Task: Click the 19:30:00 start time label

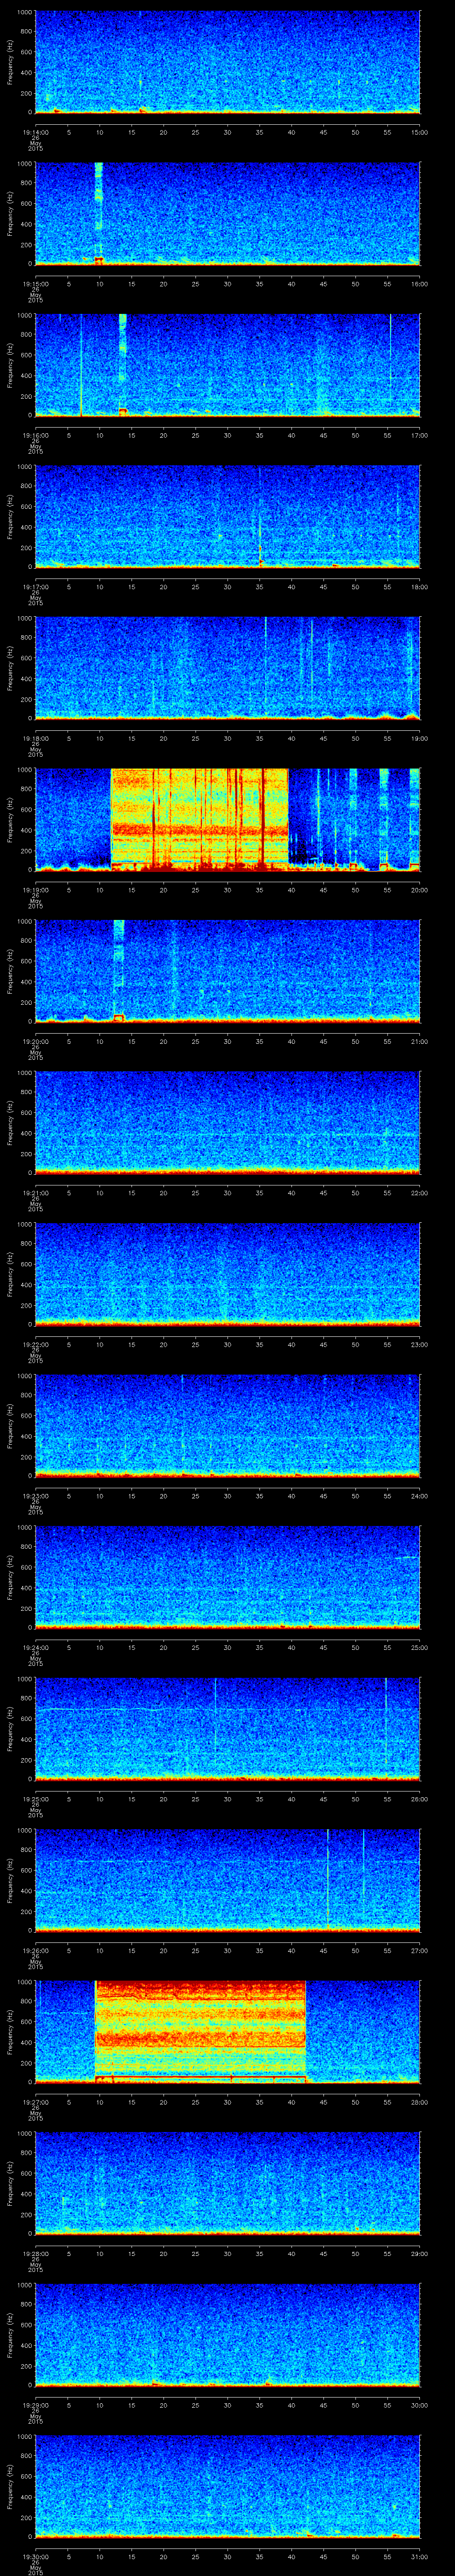Action: point(35,2556)
